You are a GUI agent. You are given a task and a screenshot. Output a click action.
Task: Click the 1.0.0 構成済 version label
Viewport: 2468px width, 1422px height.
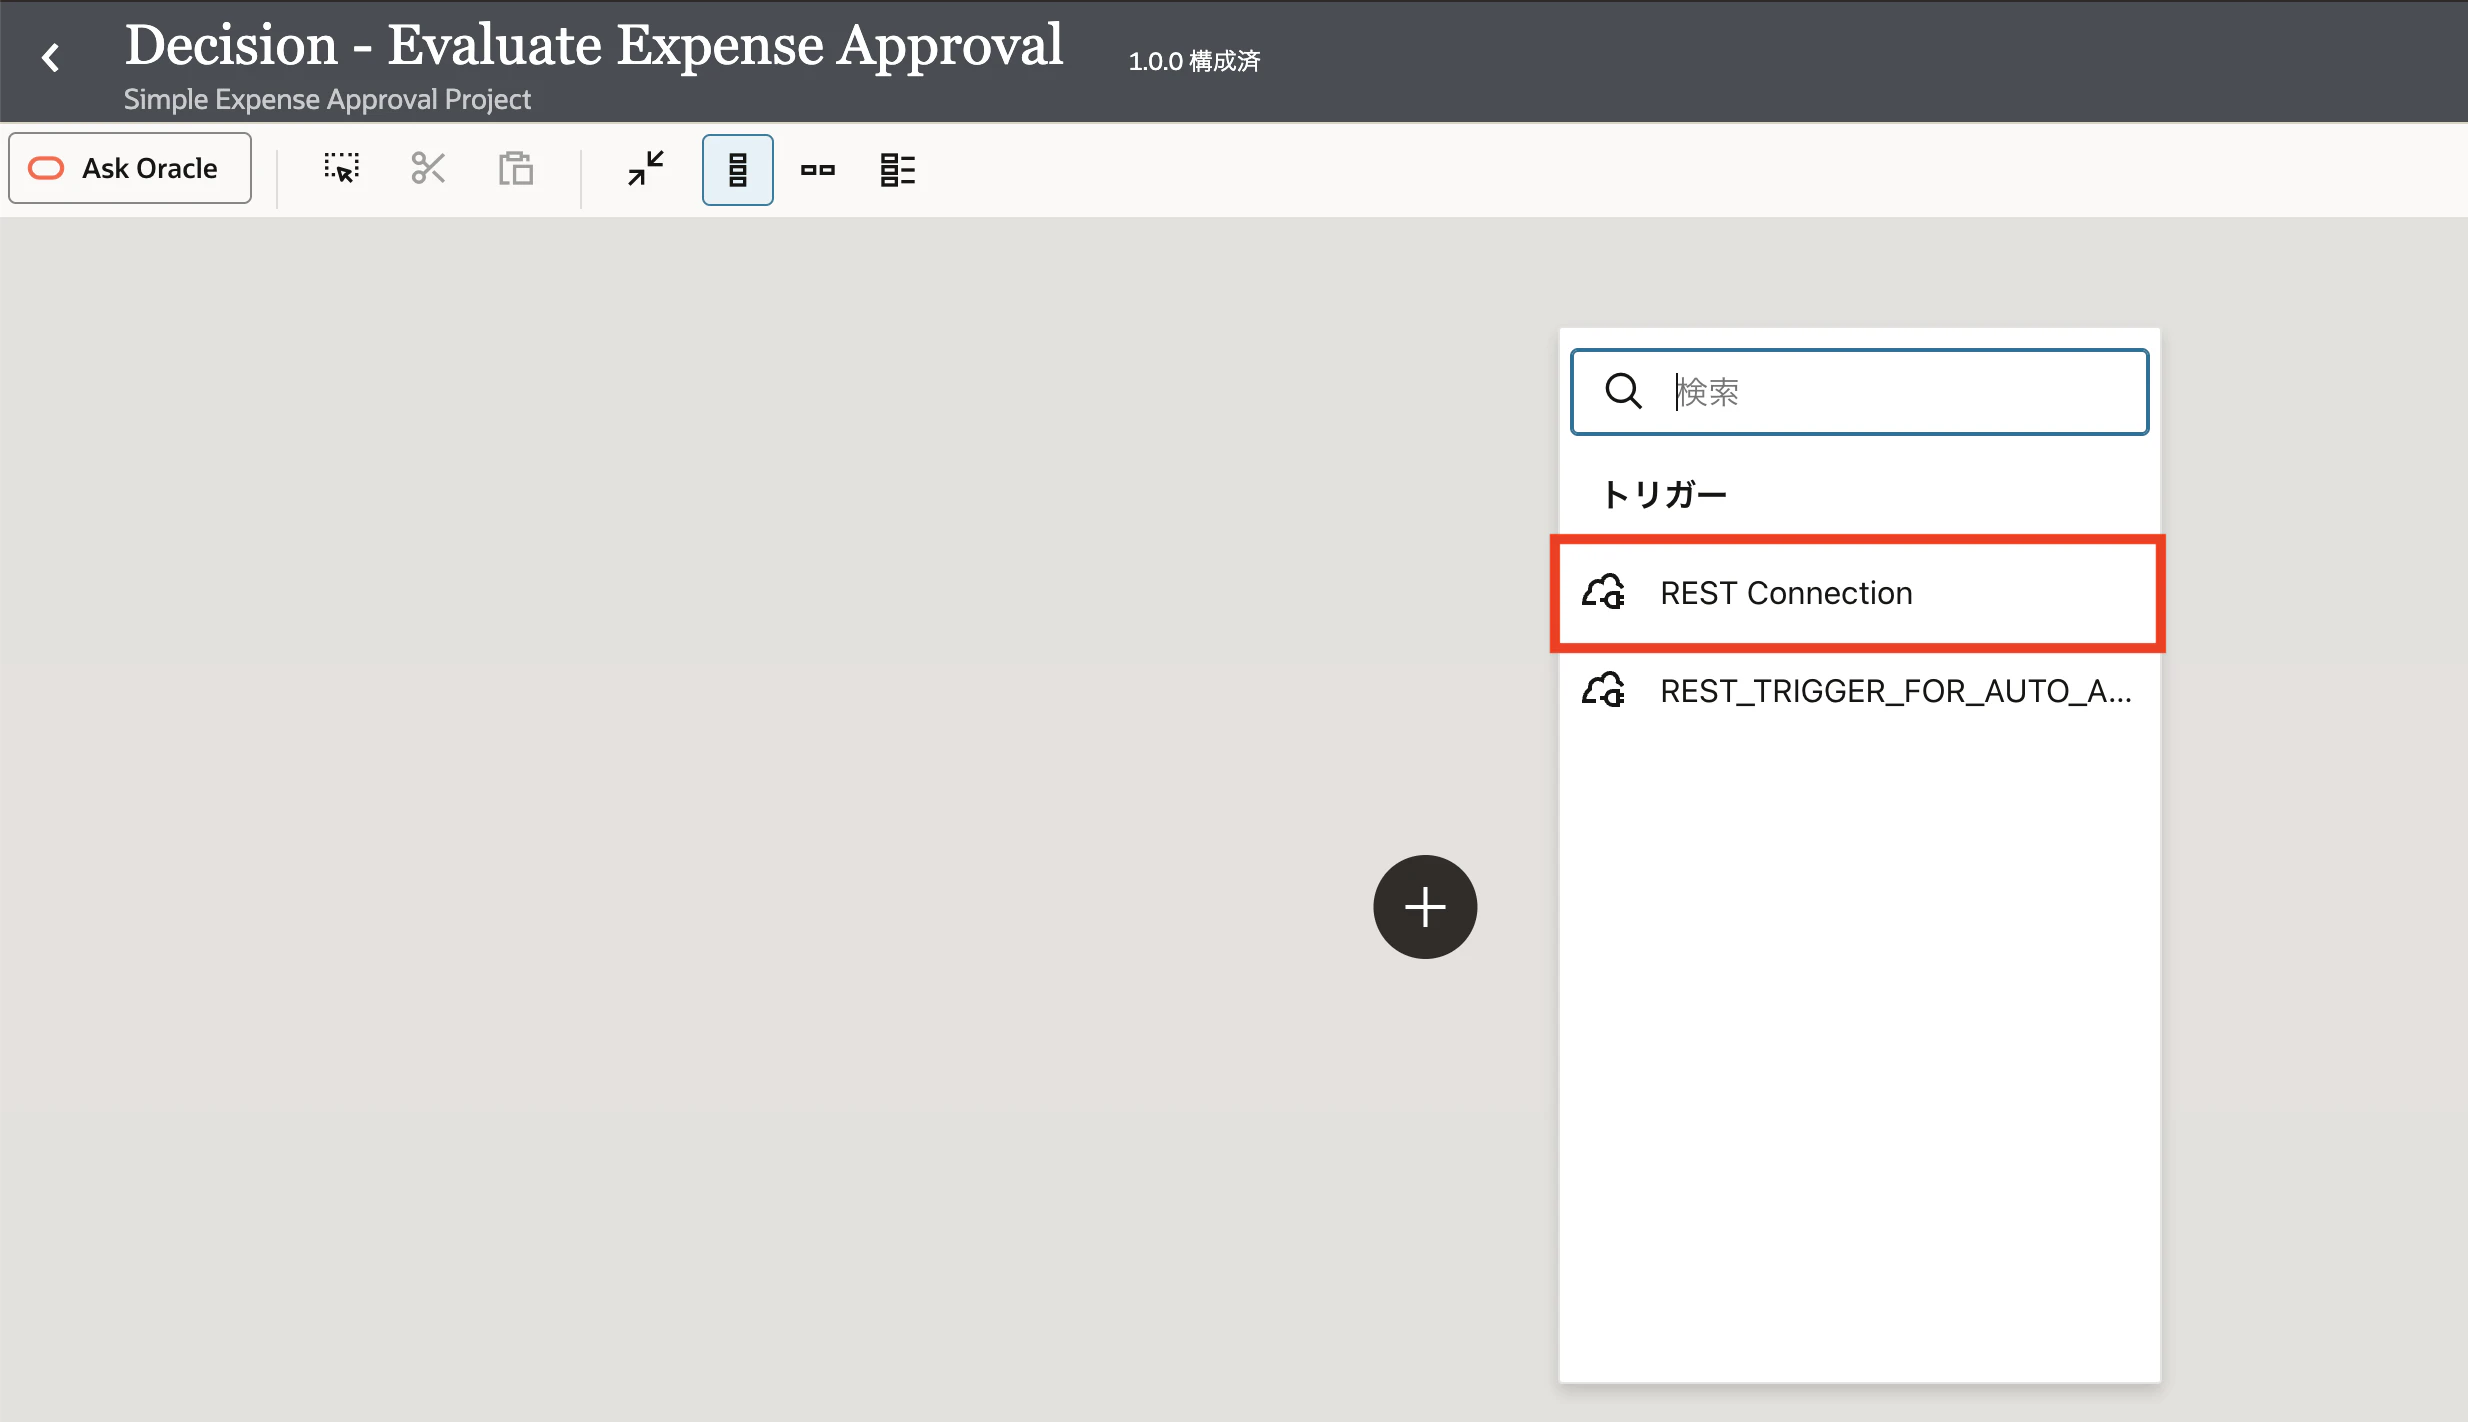click(x=1194, y=62)
